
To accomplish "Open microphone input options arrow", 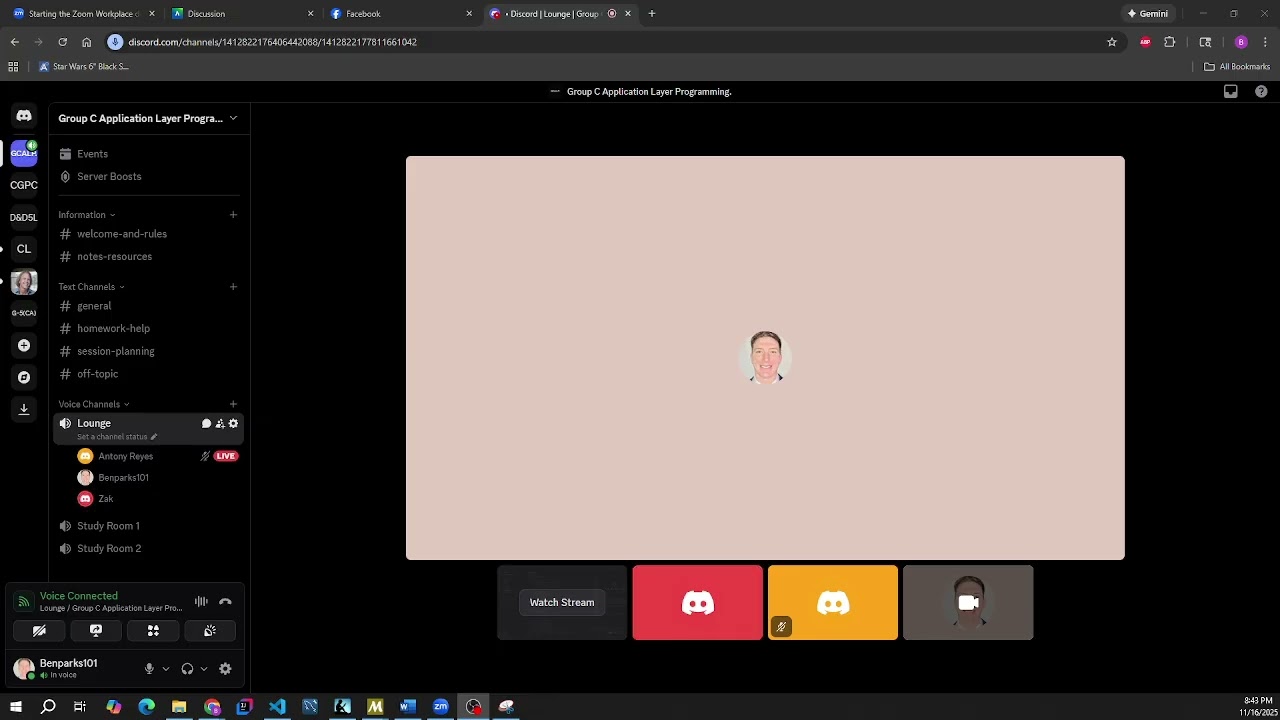I will pos(165,669).
